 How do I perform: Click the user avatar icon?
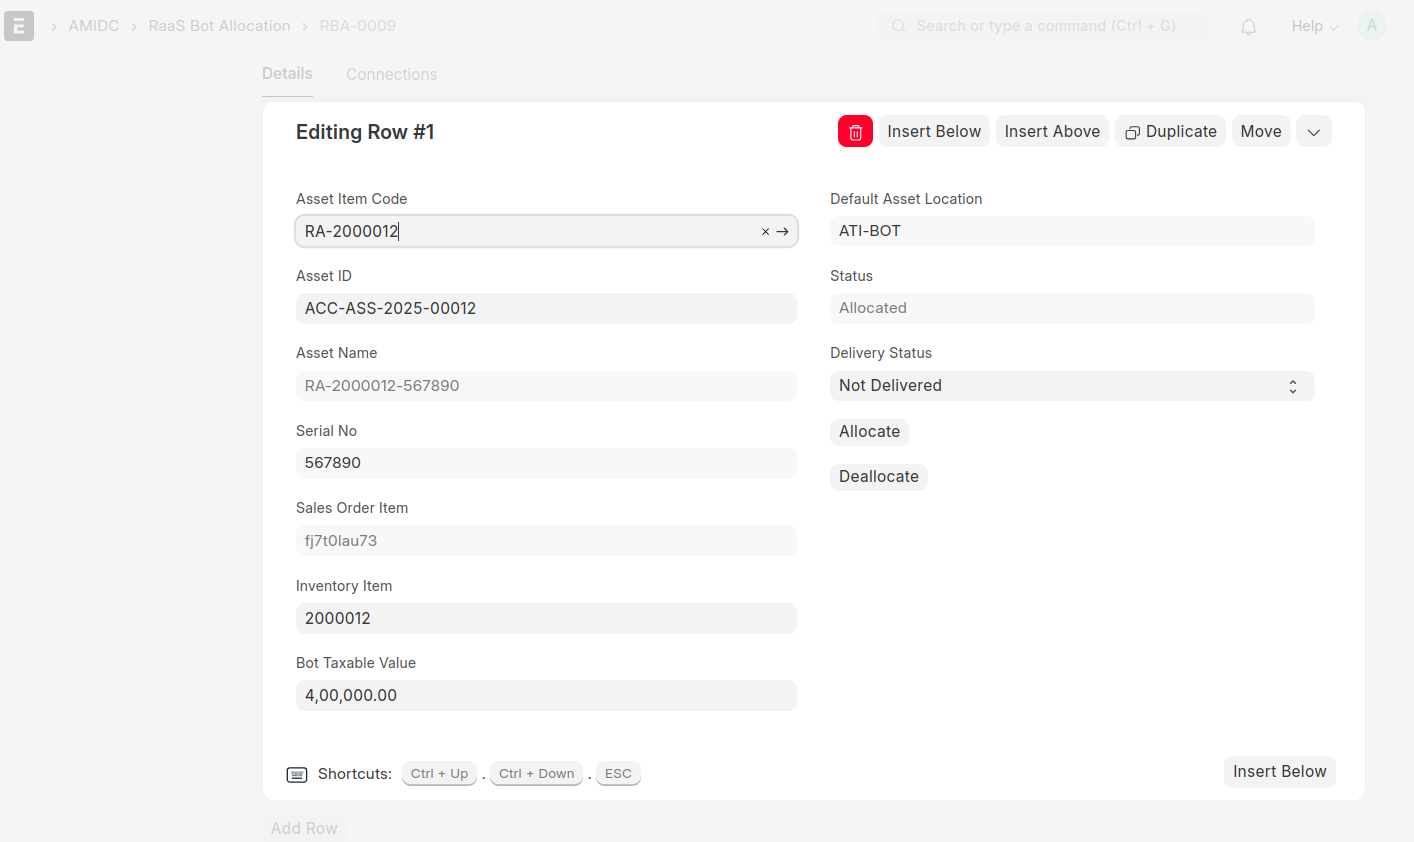pyautogui.click(x=1371, y=26)
